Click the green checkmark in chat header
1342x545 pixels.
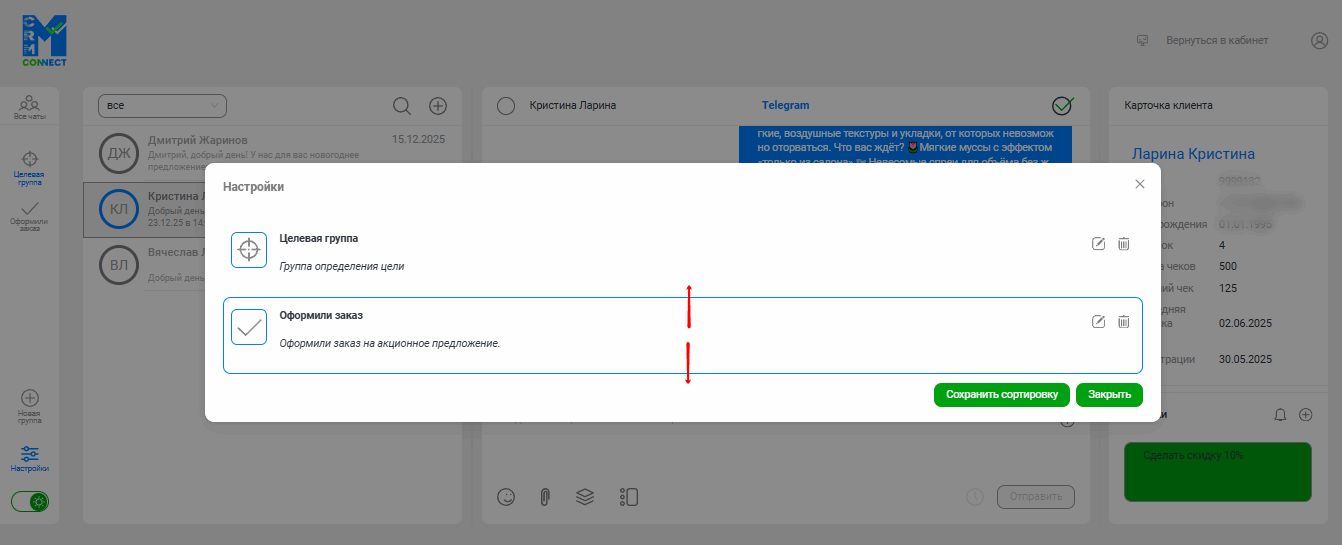tap(1063, 105)
